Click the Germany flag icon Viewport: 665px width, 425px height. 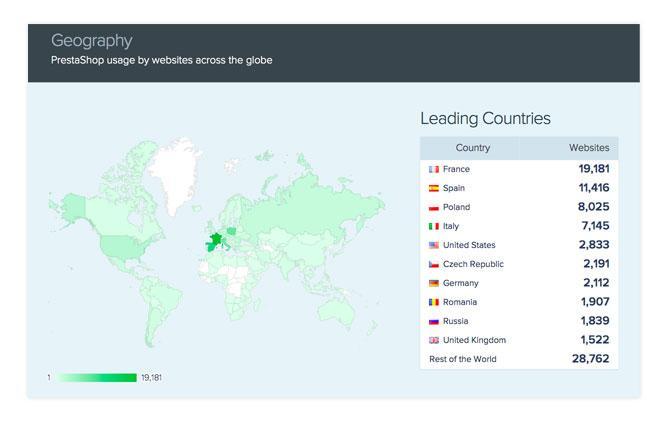point(433,283)
